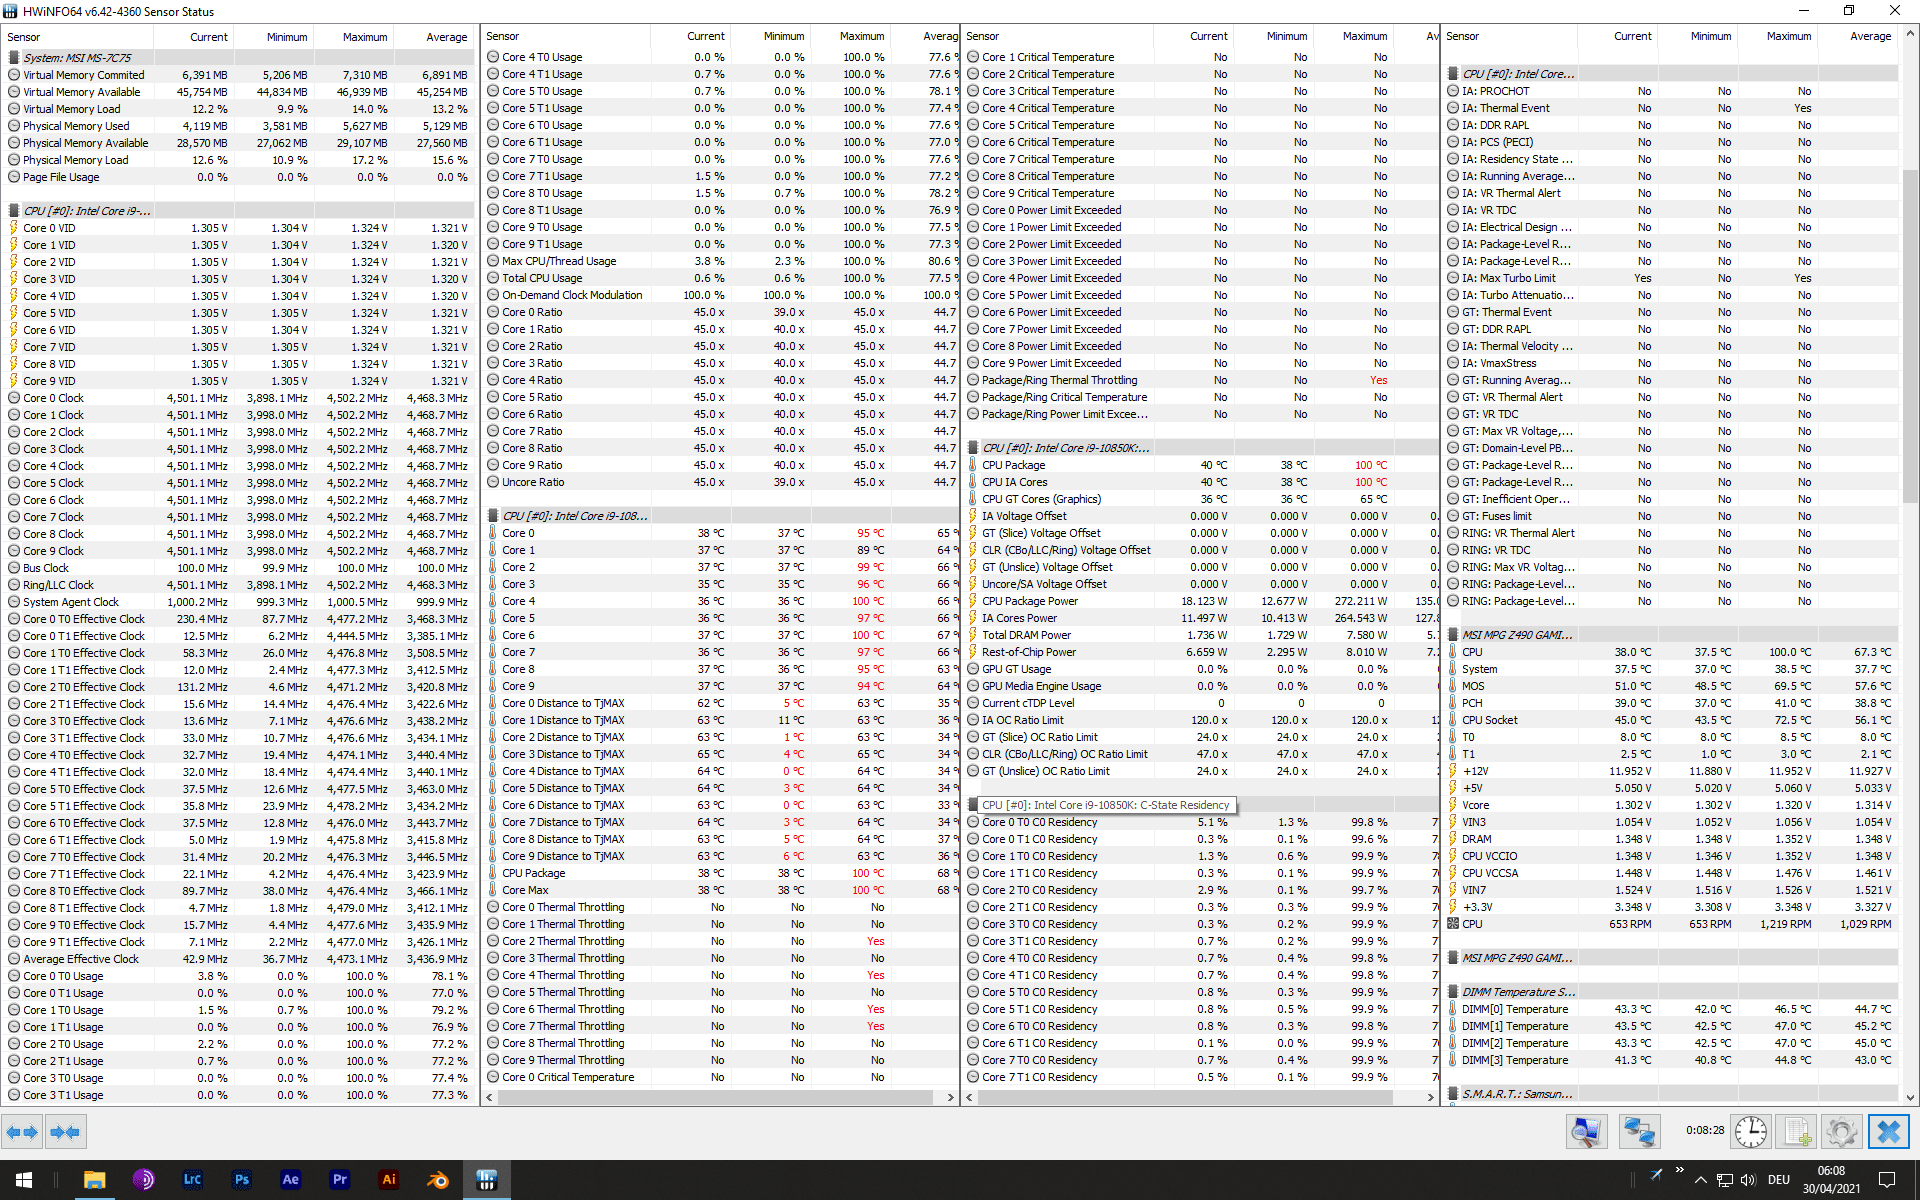Image resolution: width=1920 pixels, height=1200 pixels.
Task: Select the DIMM[3] Temperature row
Action: (1672, 1060)
